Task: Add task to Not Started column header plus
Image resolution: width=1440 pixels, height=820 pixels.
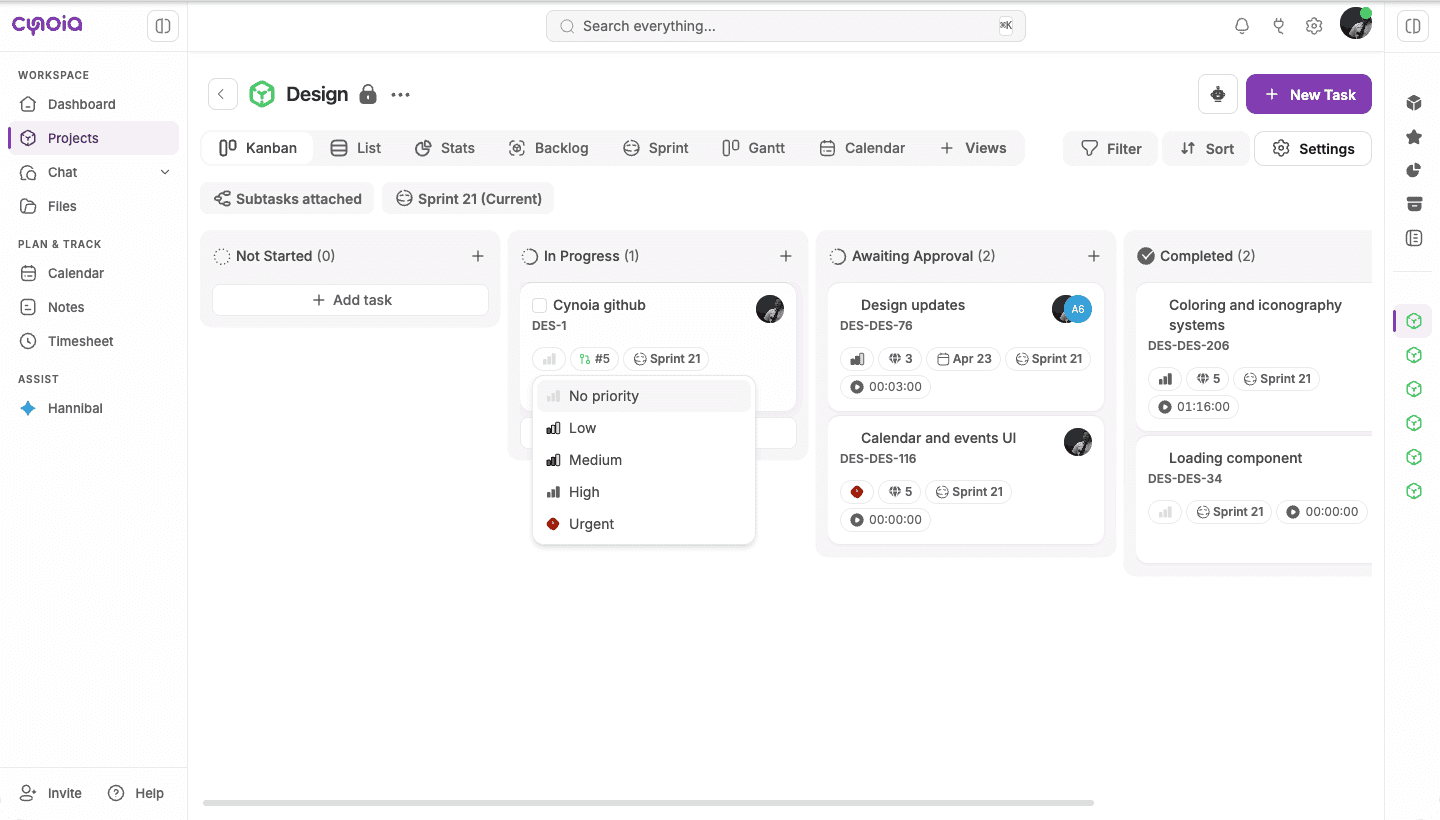Action: click(x=478, y=256)
